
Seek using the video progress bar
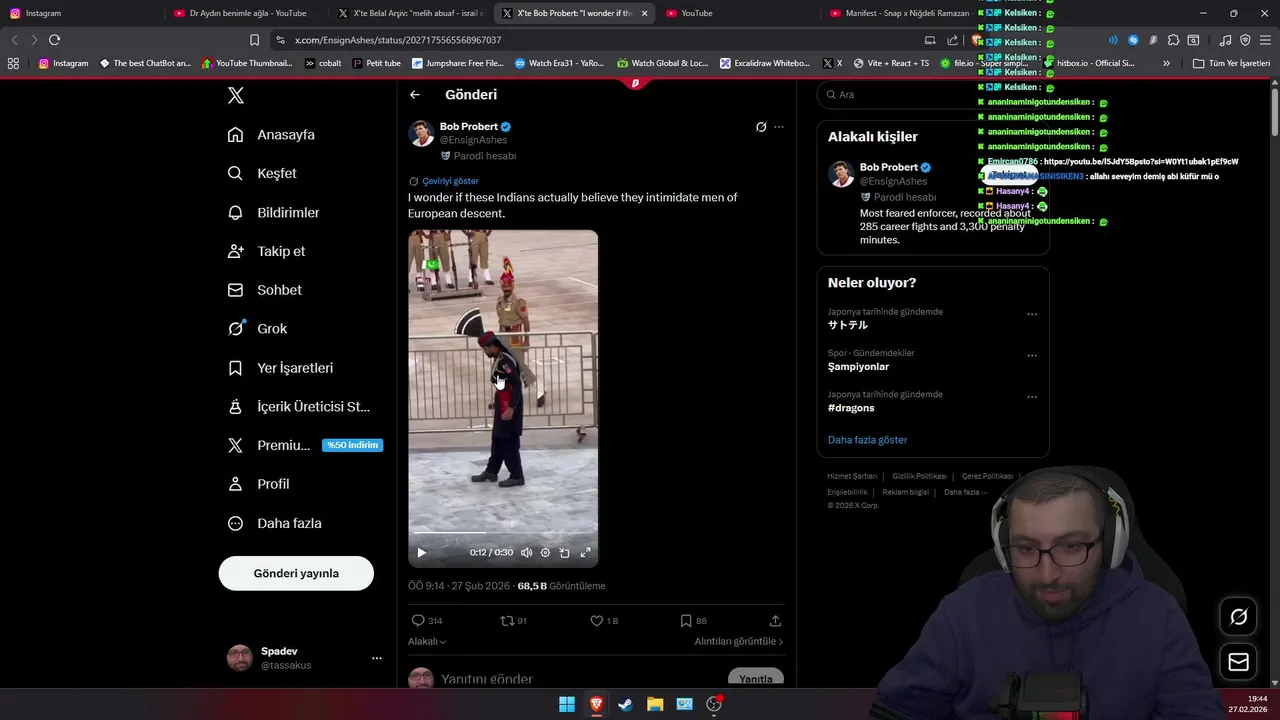tap(503, 533)
